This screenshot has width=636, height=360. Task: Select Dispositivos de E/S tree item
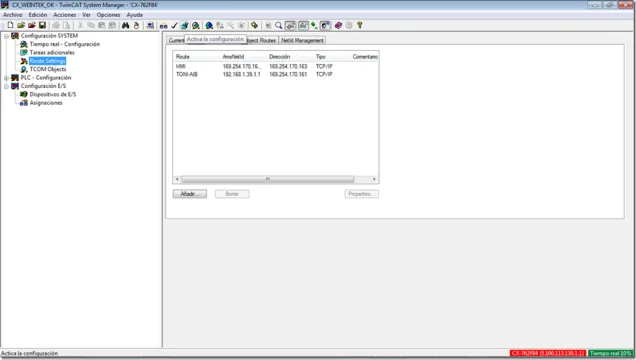pos(53,94)
